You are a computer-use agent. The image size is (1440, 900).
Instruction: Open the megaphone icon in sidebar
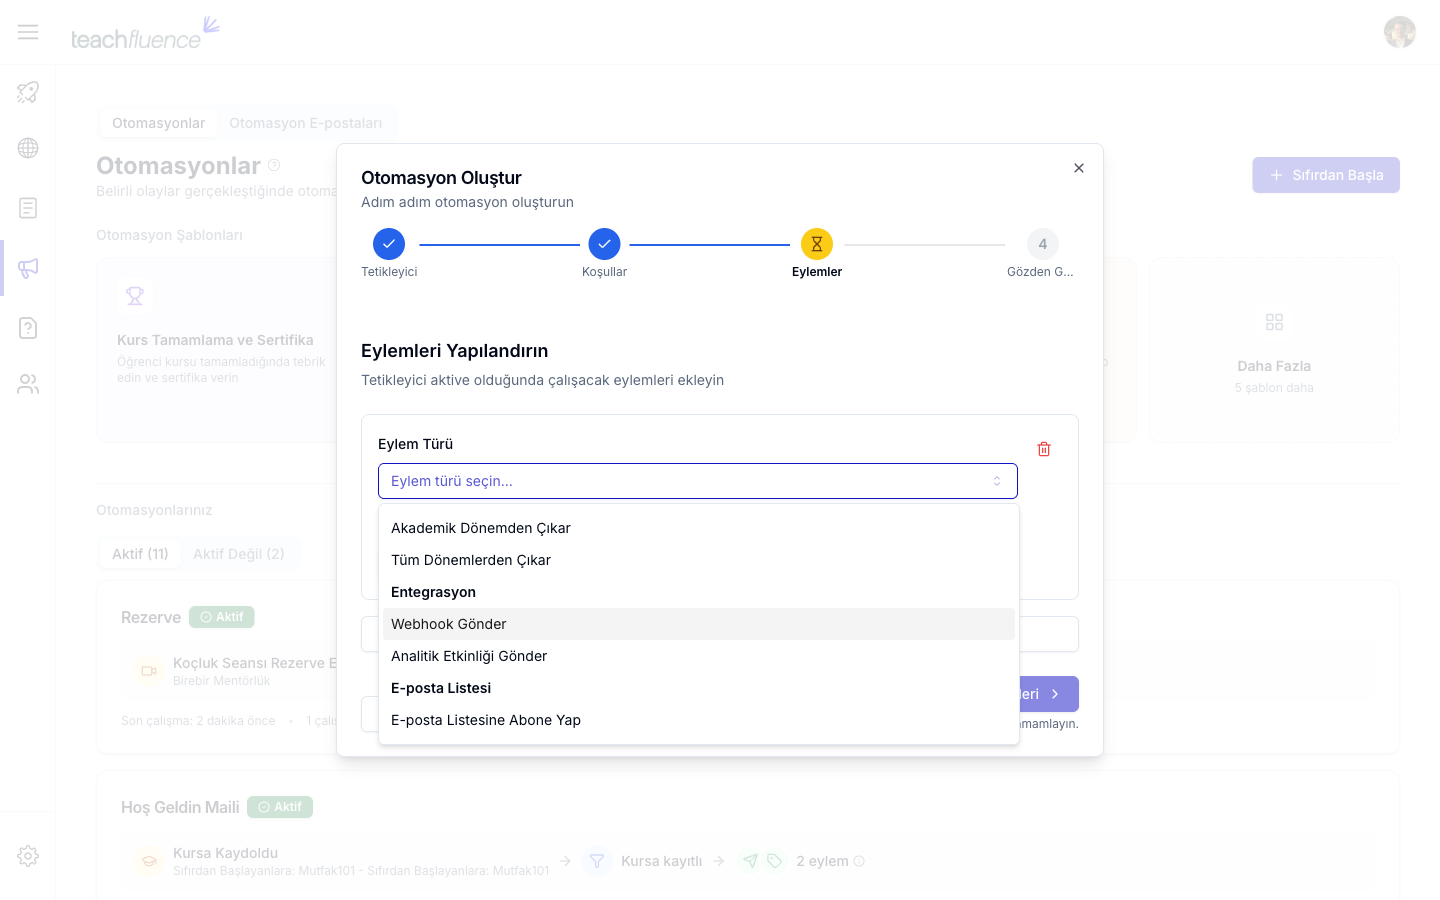point(28,268)
